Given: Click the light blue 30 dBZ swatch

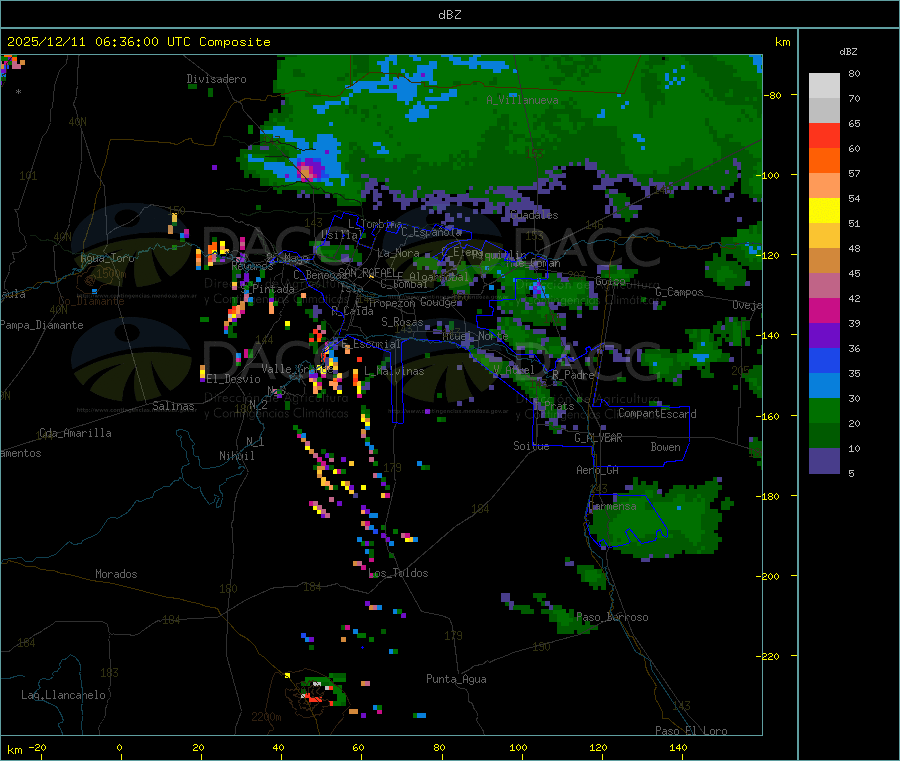Looking at the screenshot, I should 824,386.
